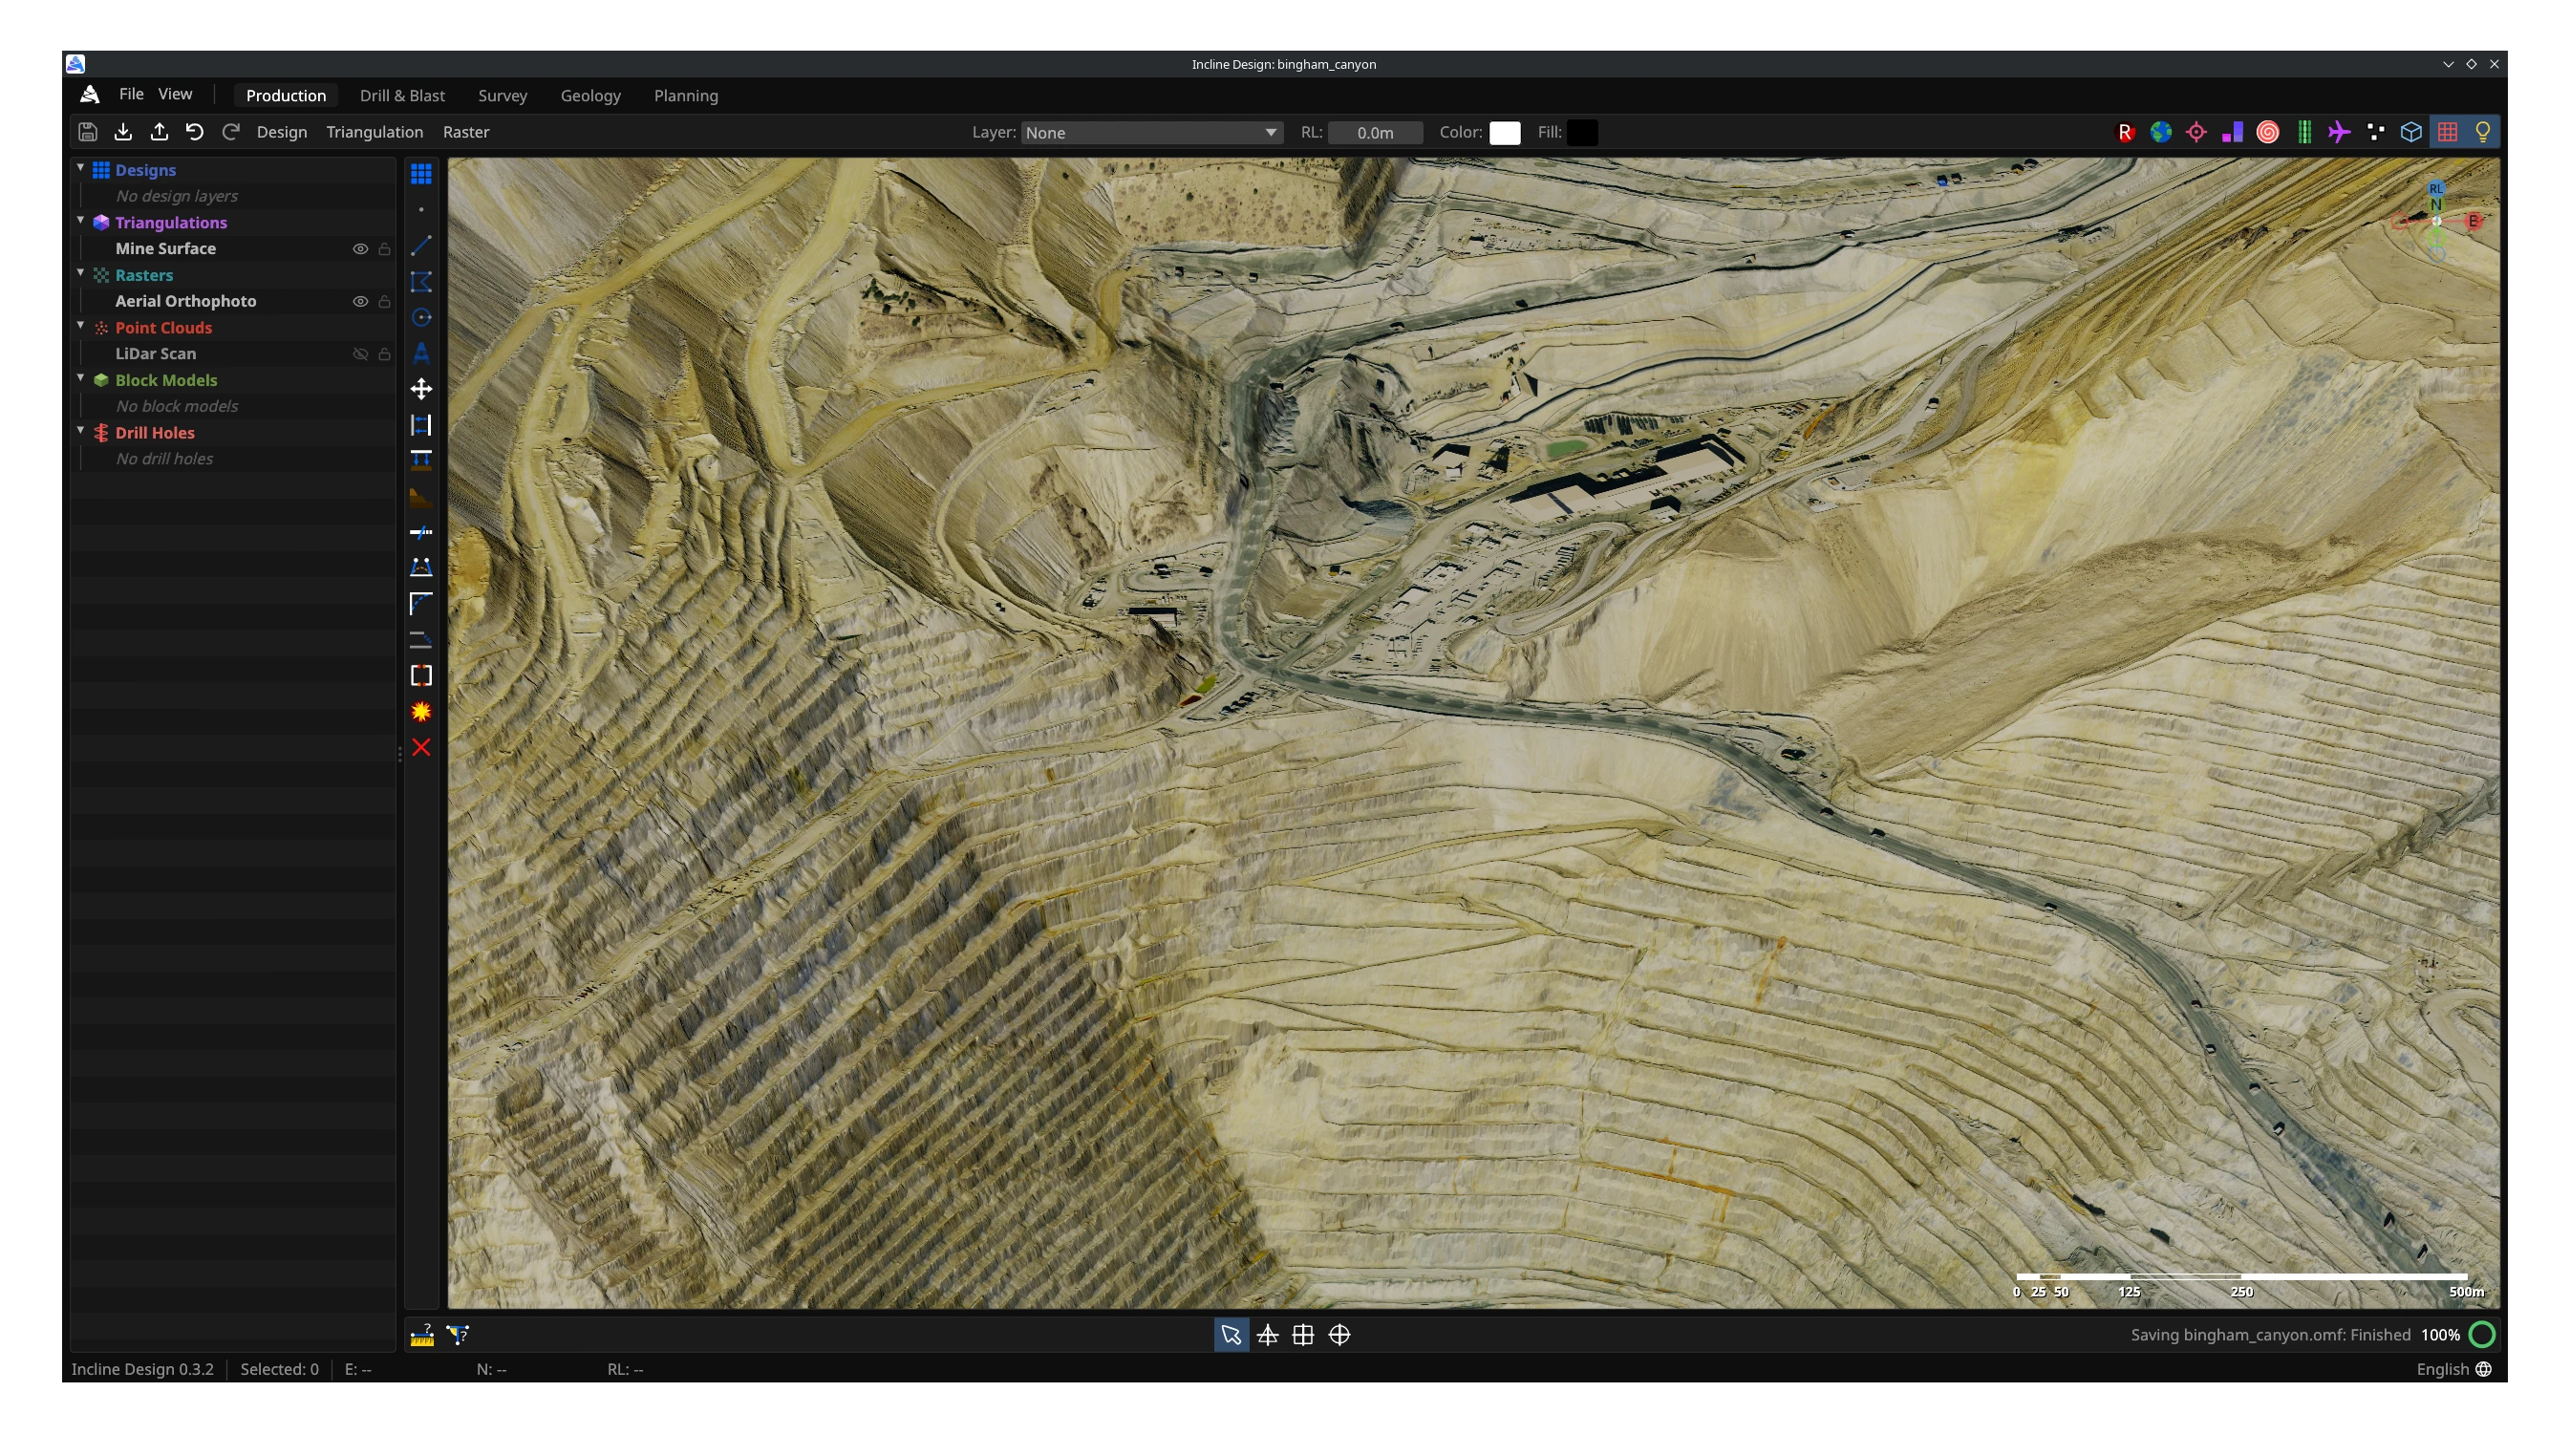Undo the last action

(195, 132)
